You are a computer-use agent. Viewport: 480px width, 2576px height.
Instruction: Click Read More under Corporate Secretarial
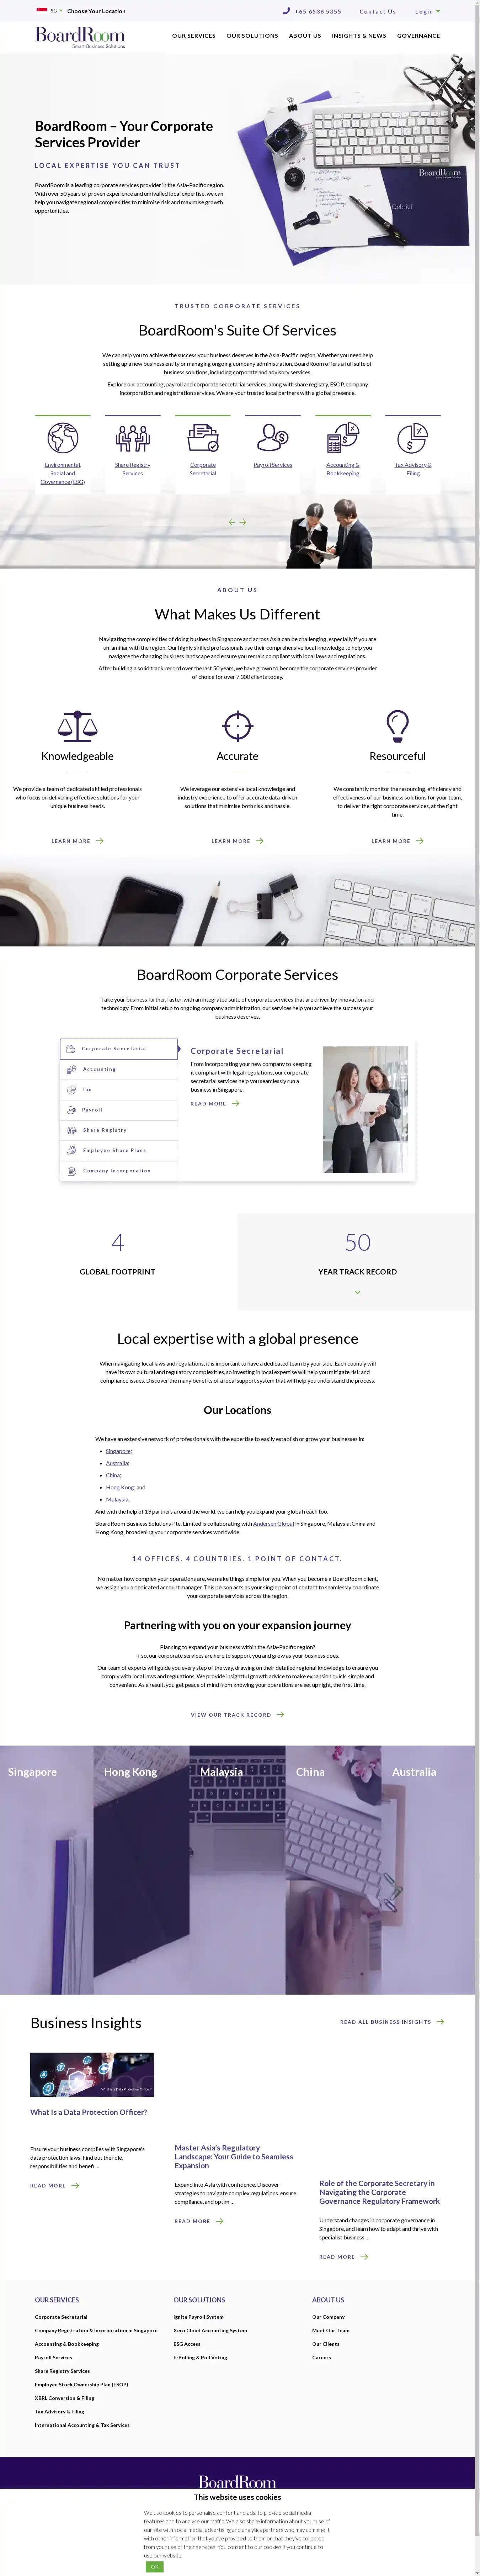point(215,1104)
